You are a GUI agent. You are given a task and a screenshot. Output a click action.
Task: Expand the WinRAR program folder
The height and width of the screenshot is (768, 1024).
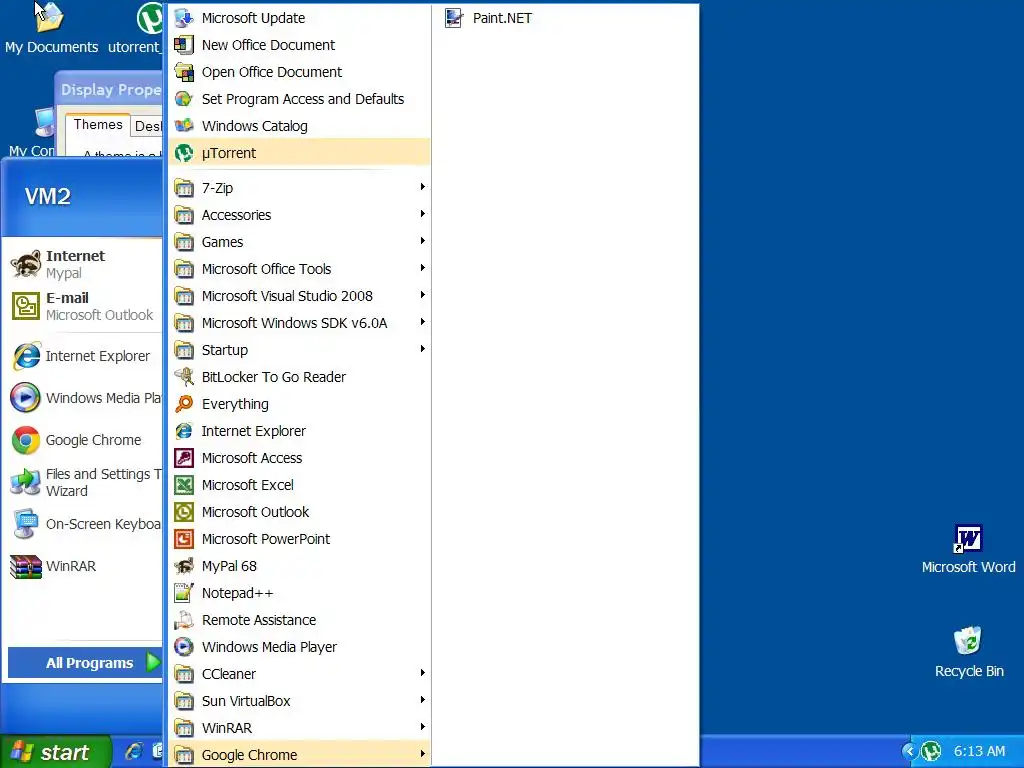(x=299, y=728)
